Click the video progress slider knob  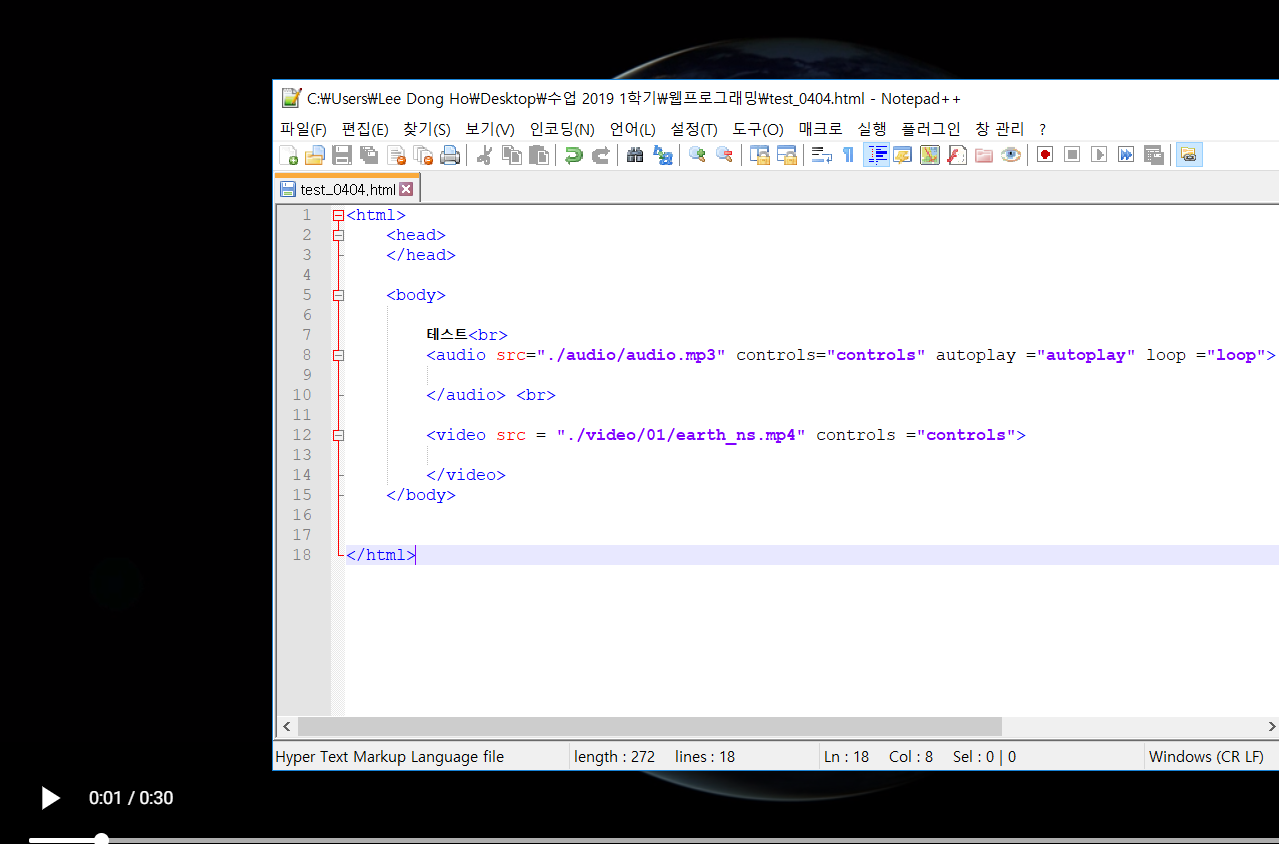(x=101, y=839)
